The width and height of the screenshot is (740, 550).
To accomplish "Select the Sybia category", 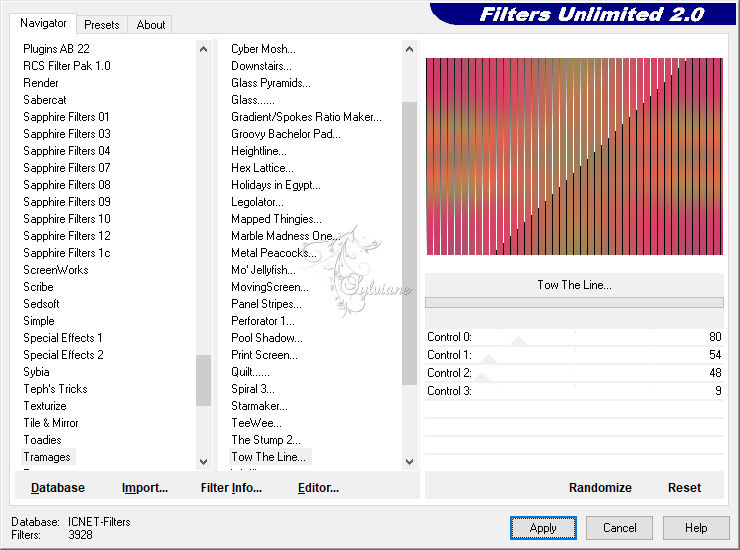I will (x=36, y=372).
